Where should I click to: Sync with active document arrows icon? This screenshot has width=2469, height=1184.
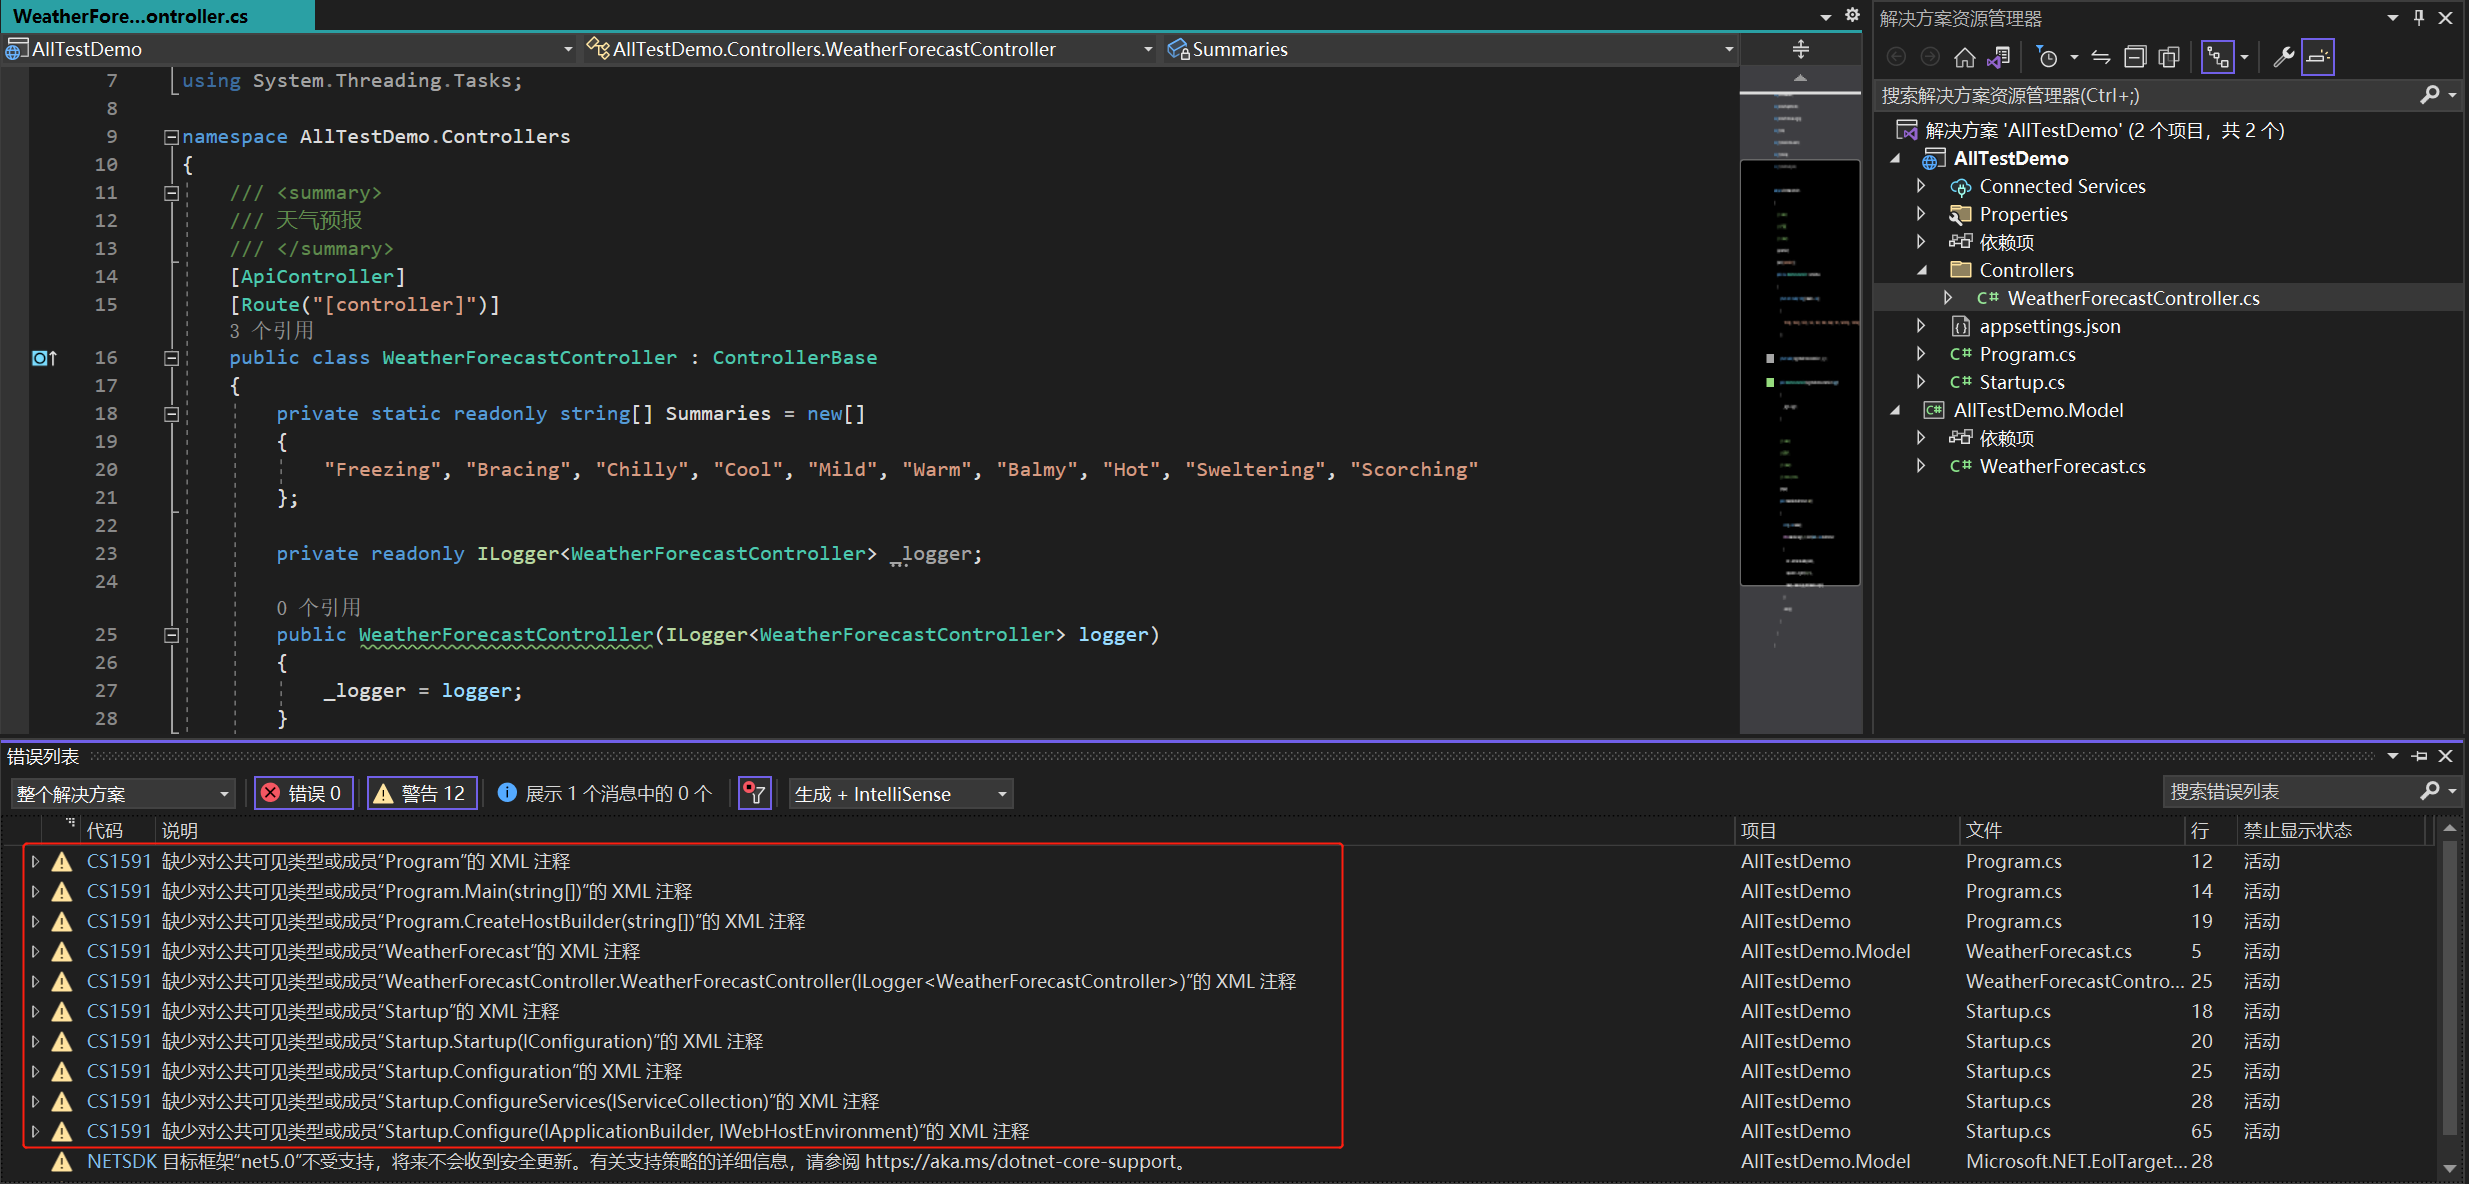[2101, 58]
